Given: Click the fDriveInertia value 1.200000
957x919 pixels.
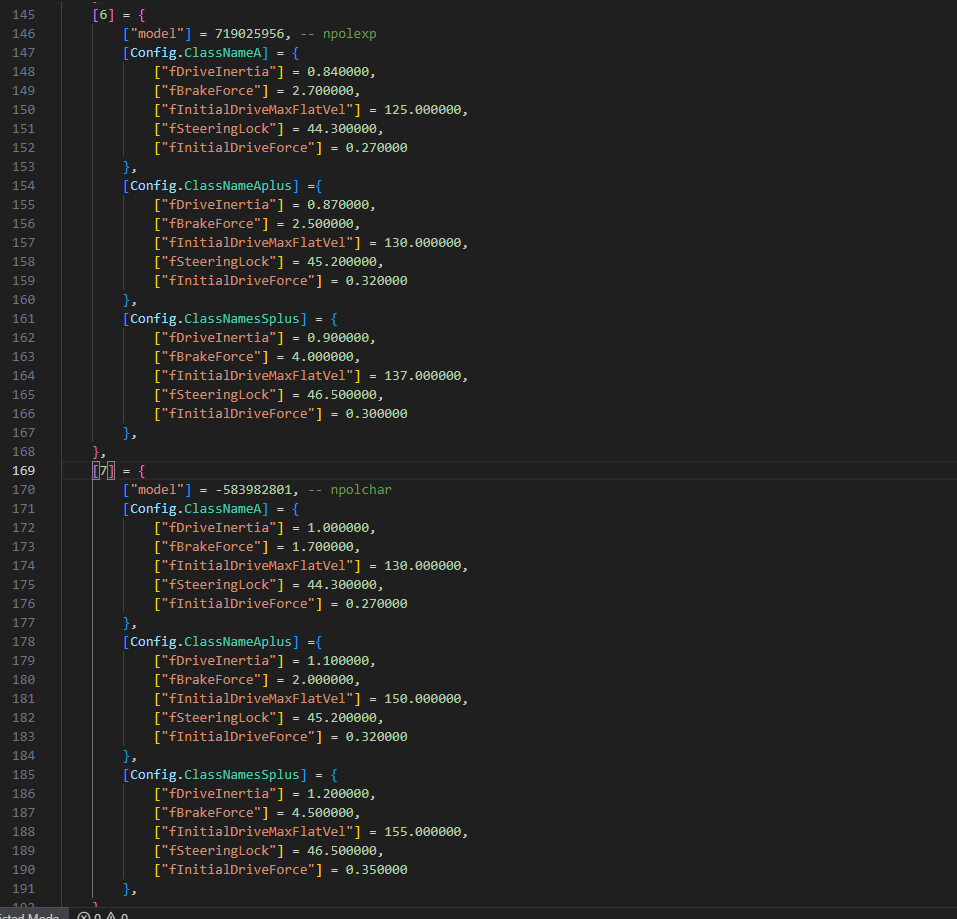Looking at the screenshot, I should (338, 793).
